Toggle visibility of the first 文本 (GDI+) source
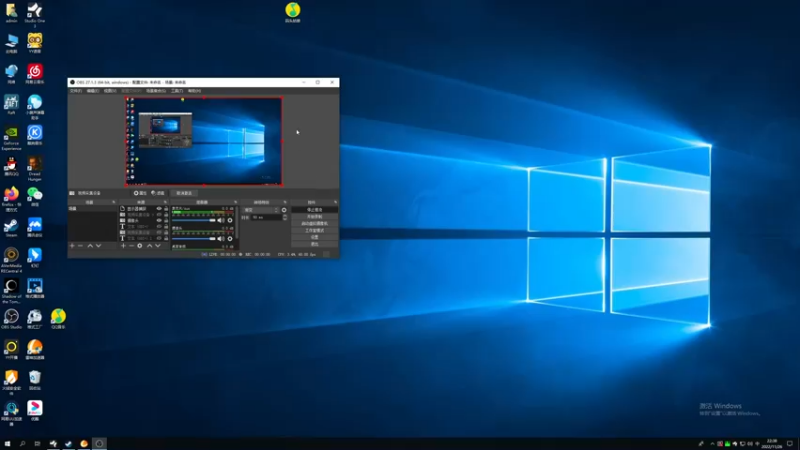800x450 pixels. tap(159, 227)
